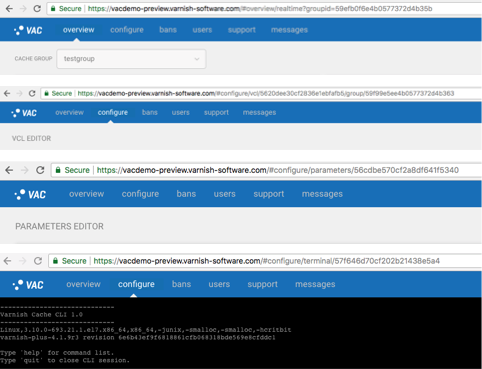
Task: Switch to configure above the CLI terminal
Action: tap(136, 284)
